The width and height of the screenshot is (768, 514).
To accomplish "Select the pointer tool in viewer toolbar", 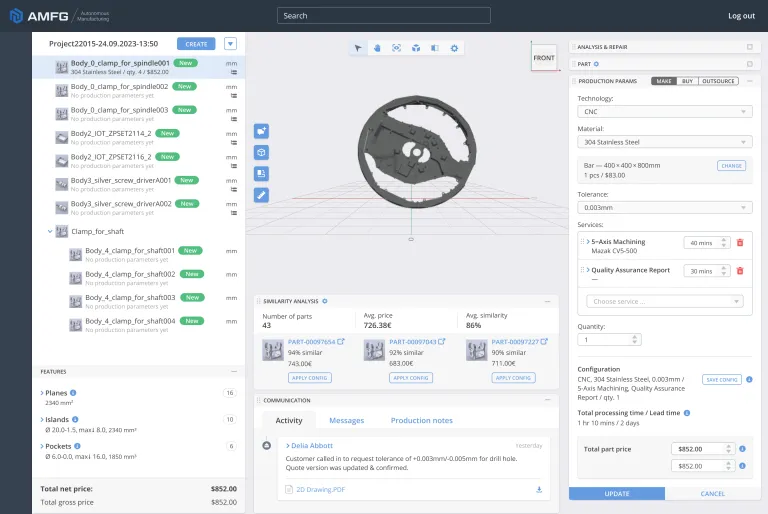I will tap(358, 48).
